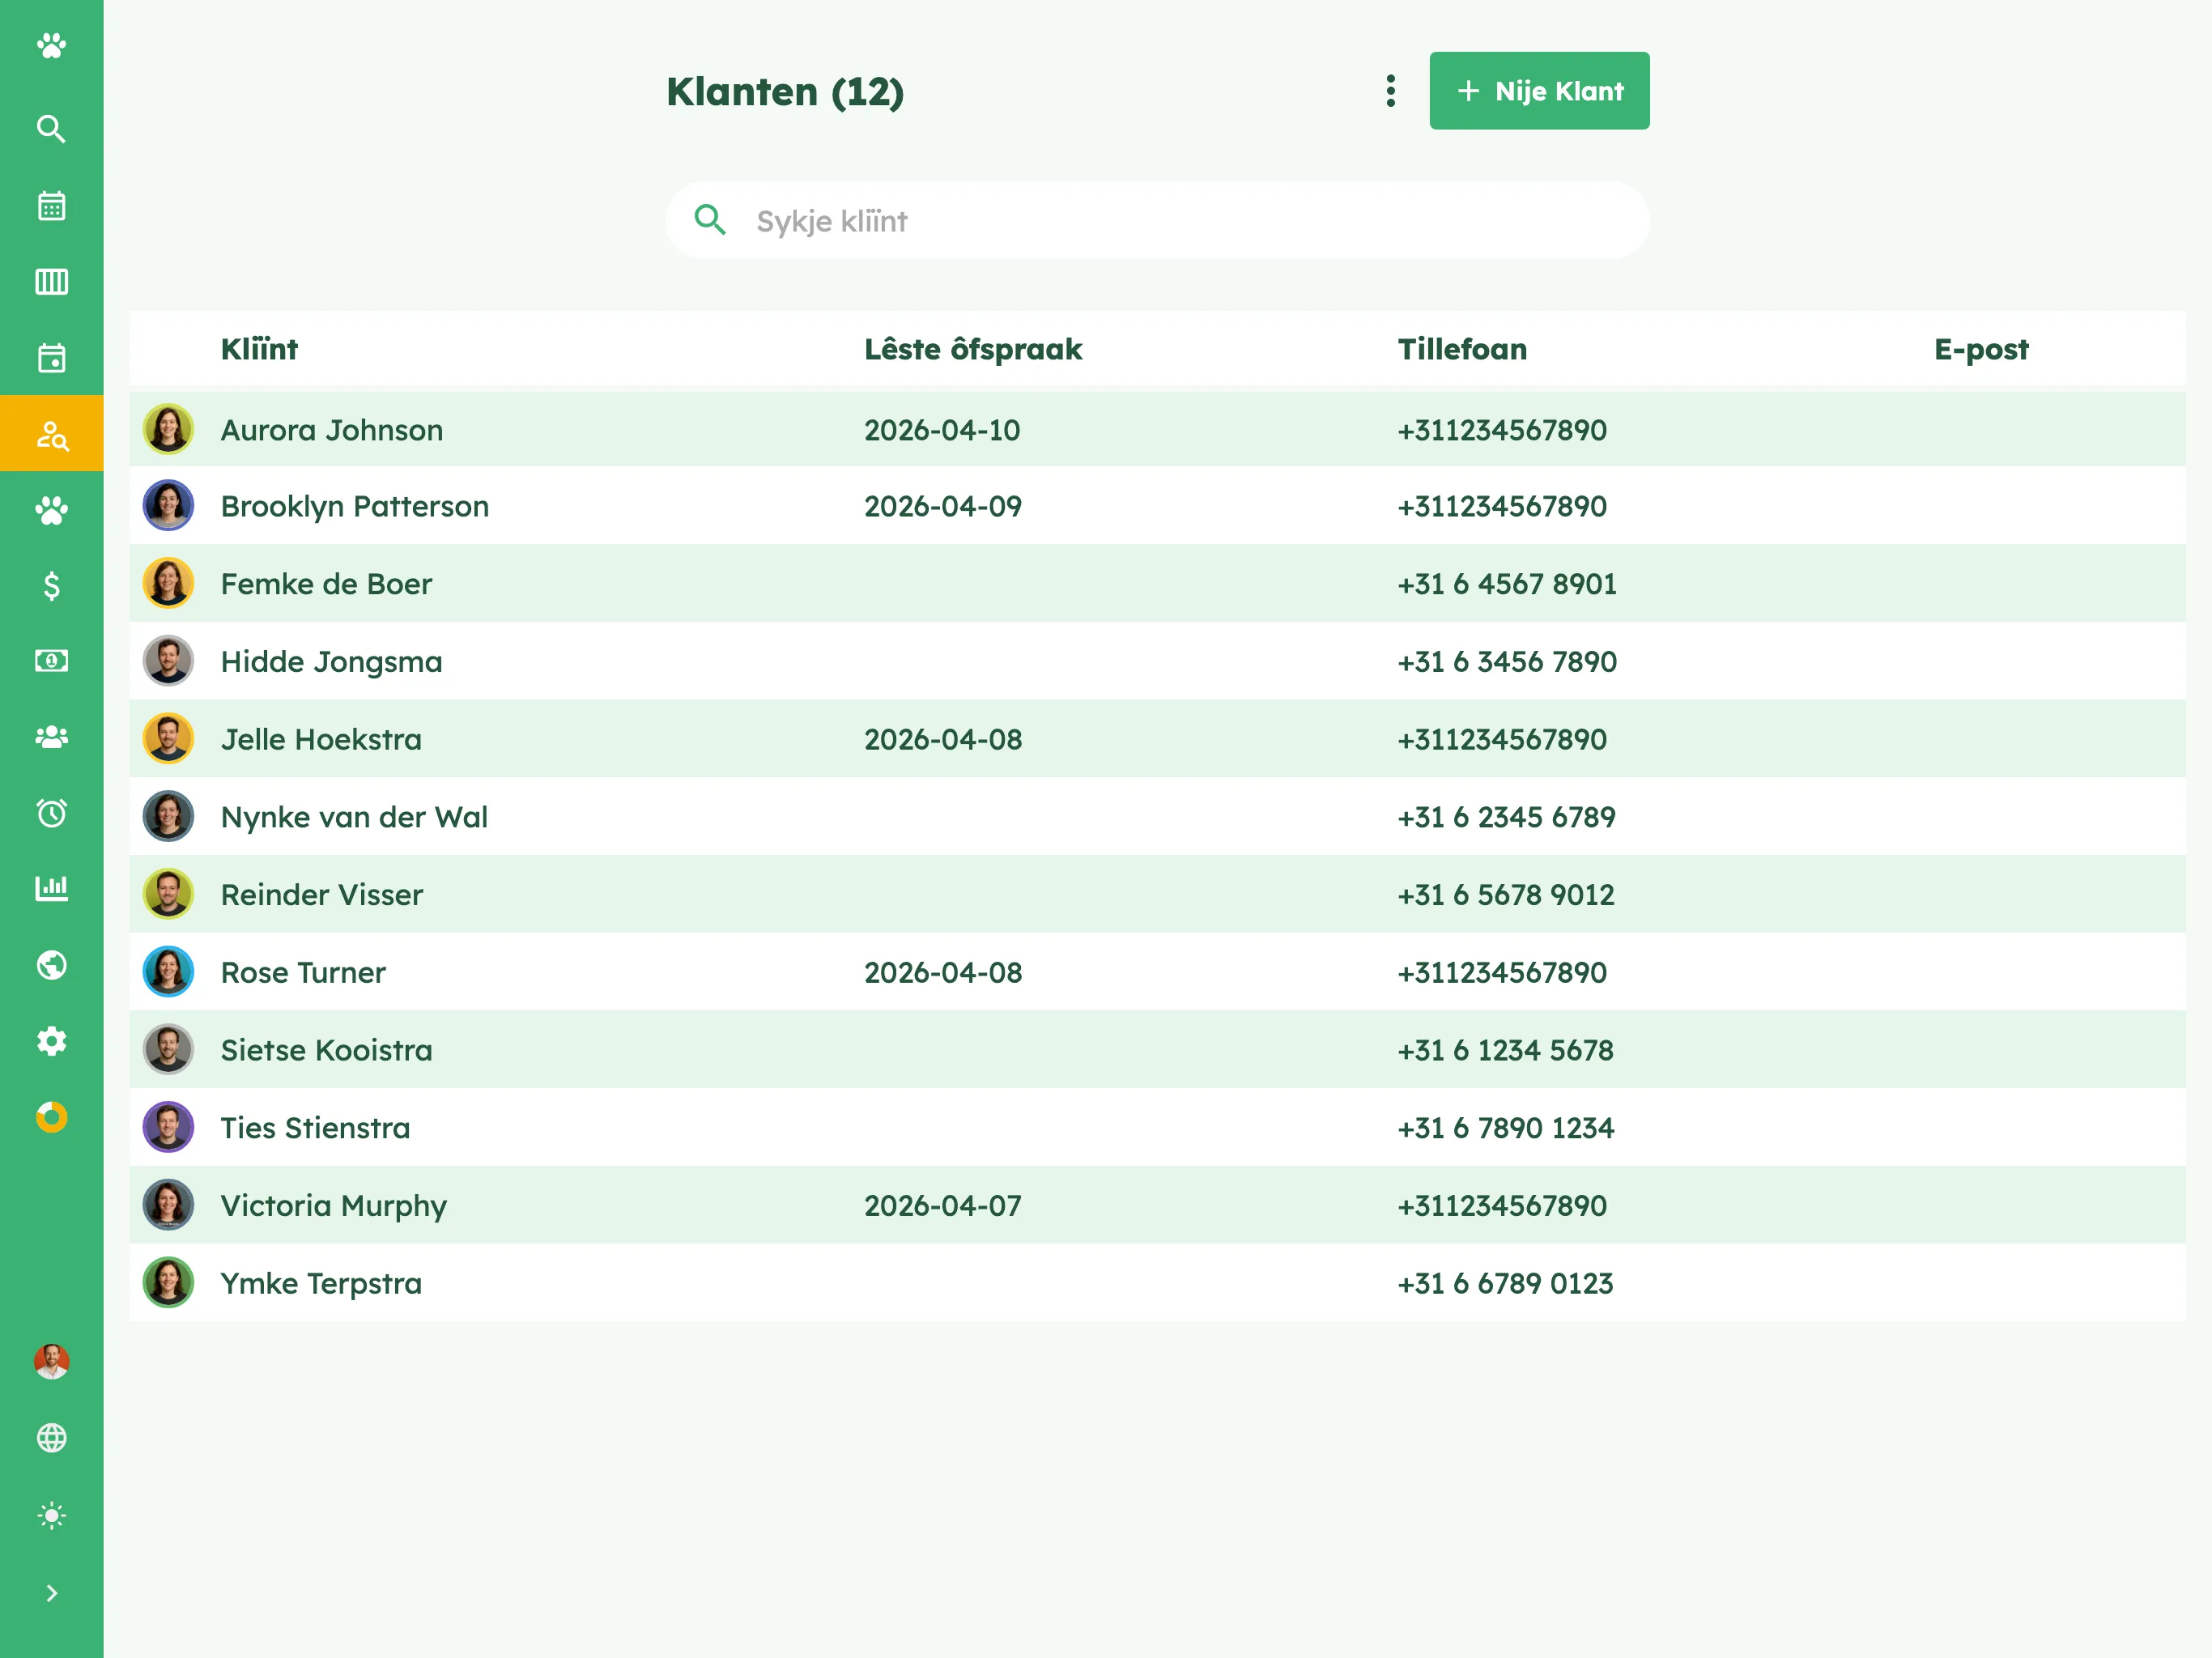The width and height of the screenshot is (2212, 1658).
Task: Click phone +31 6 1234 5678
Action: point(1505,1050)
